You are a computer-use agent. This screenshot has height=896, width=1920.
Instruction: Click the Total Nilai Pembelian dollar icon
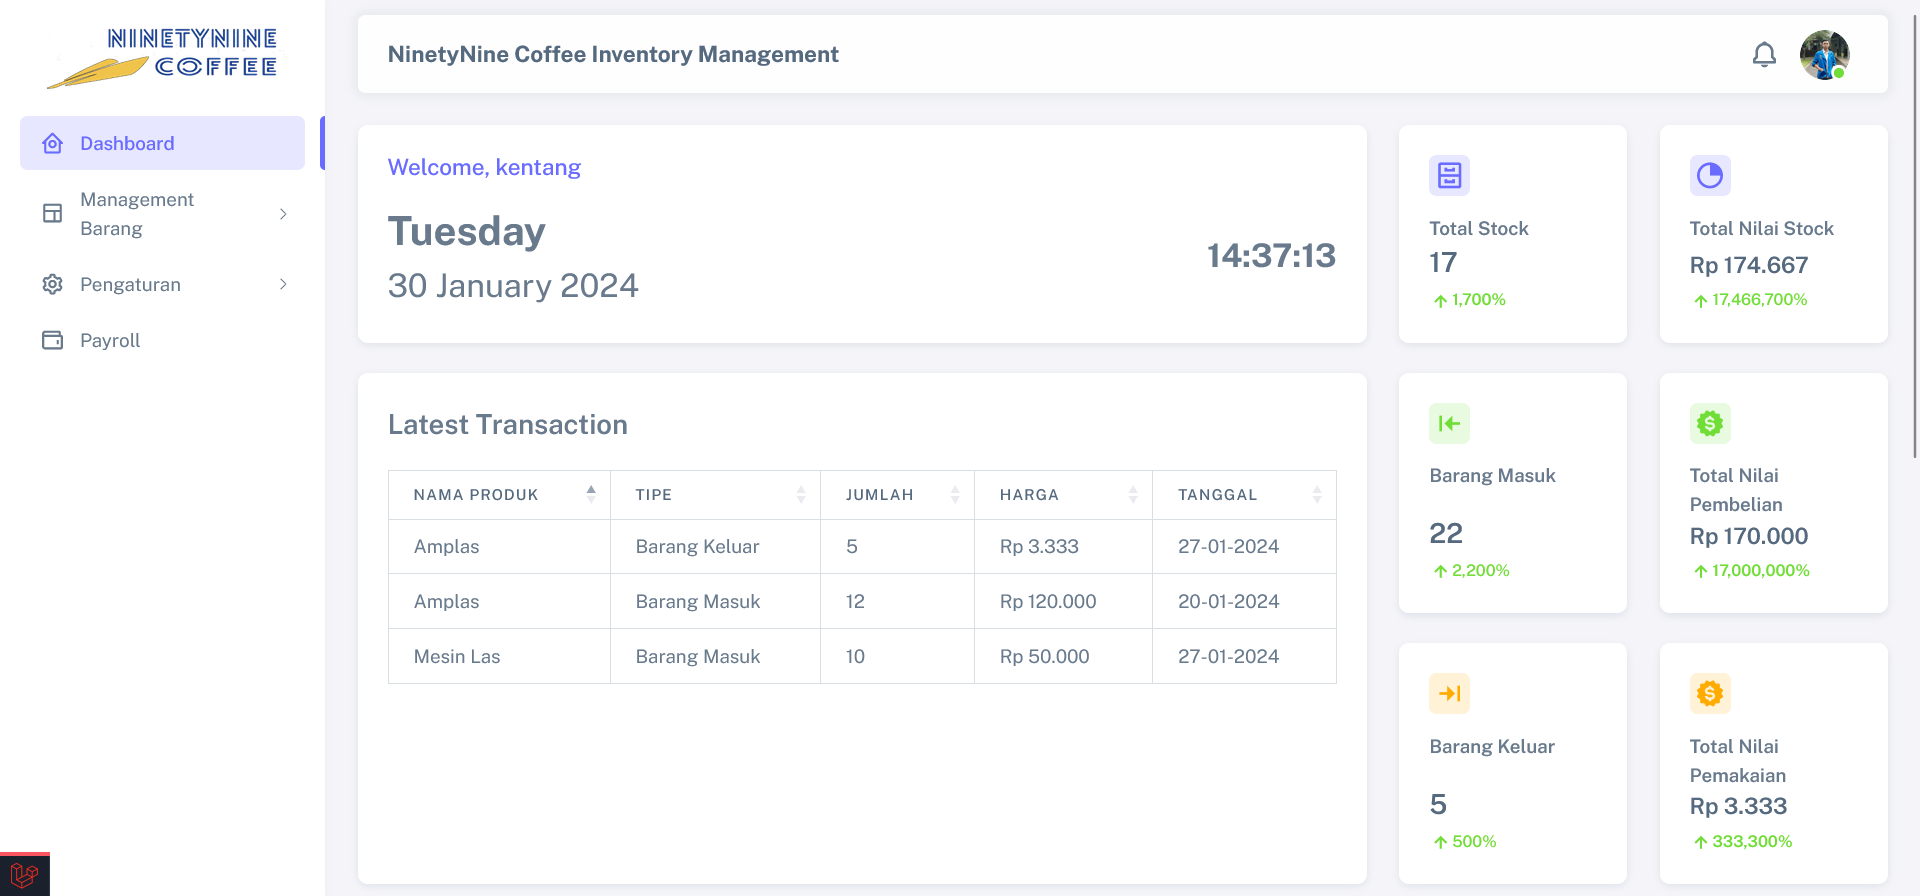[x=1710, y=424]
